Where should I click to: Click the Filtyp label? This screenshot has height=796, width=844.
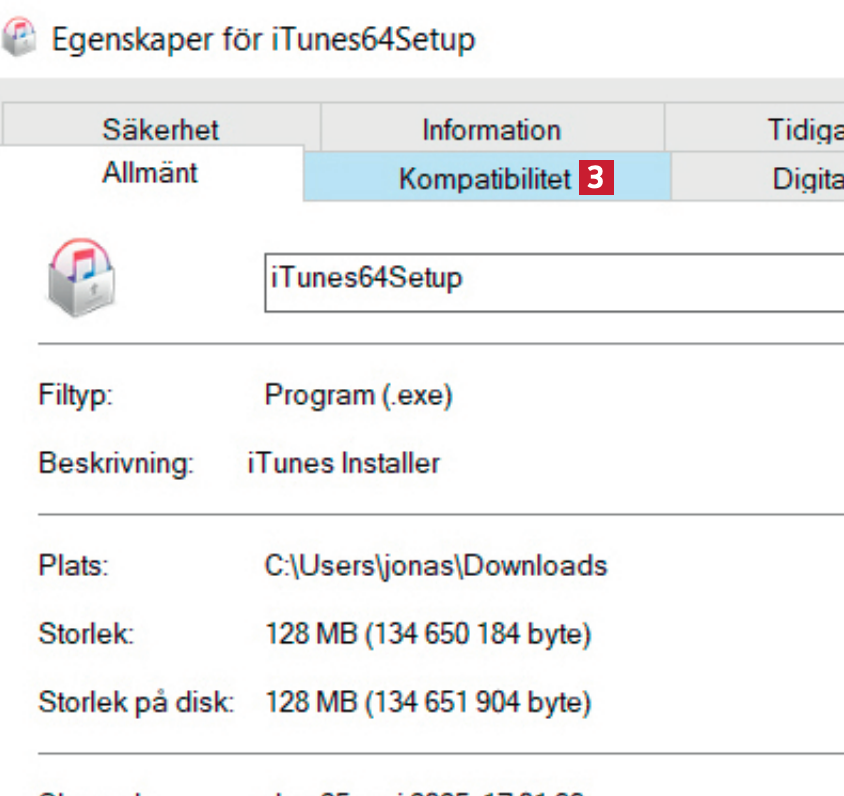tap(75, 396)
